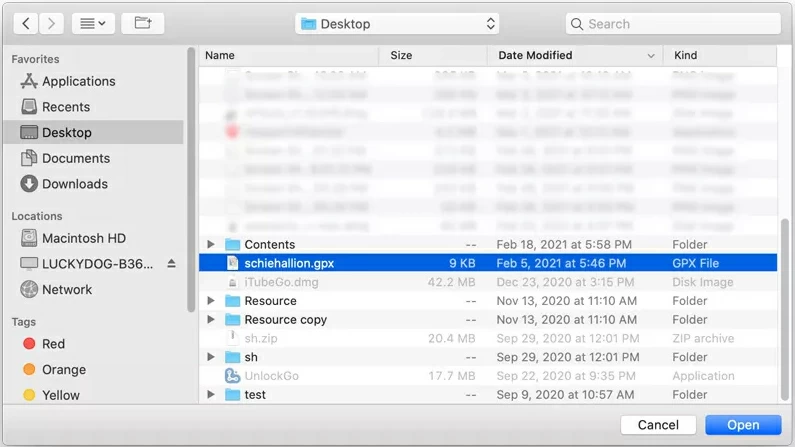Open Applications in the sidebar
The width and height of the screenshot is (795, 447).
coord(78,81)
